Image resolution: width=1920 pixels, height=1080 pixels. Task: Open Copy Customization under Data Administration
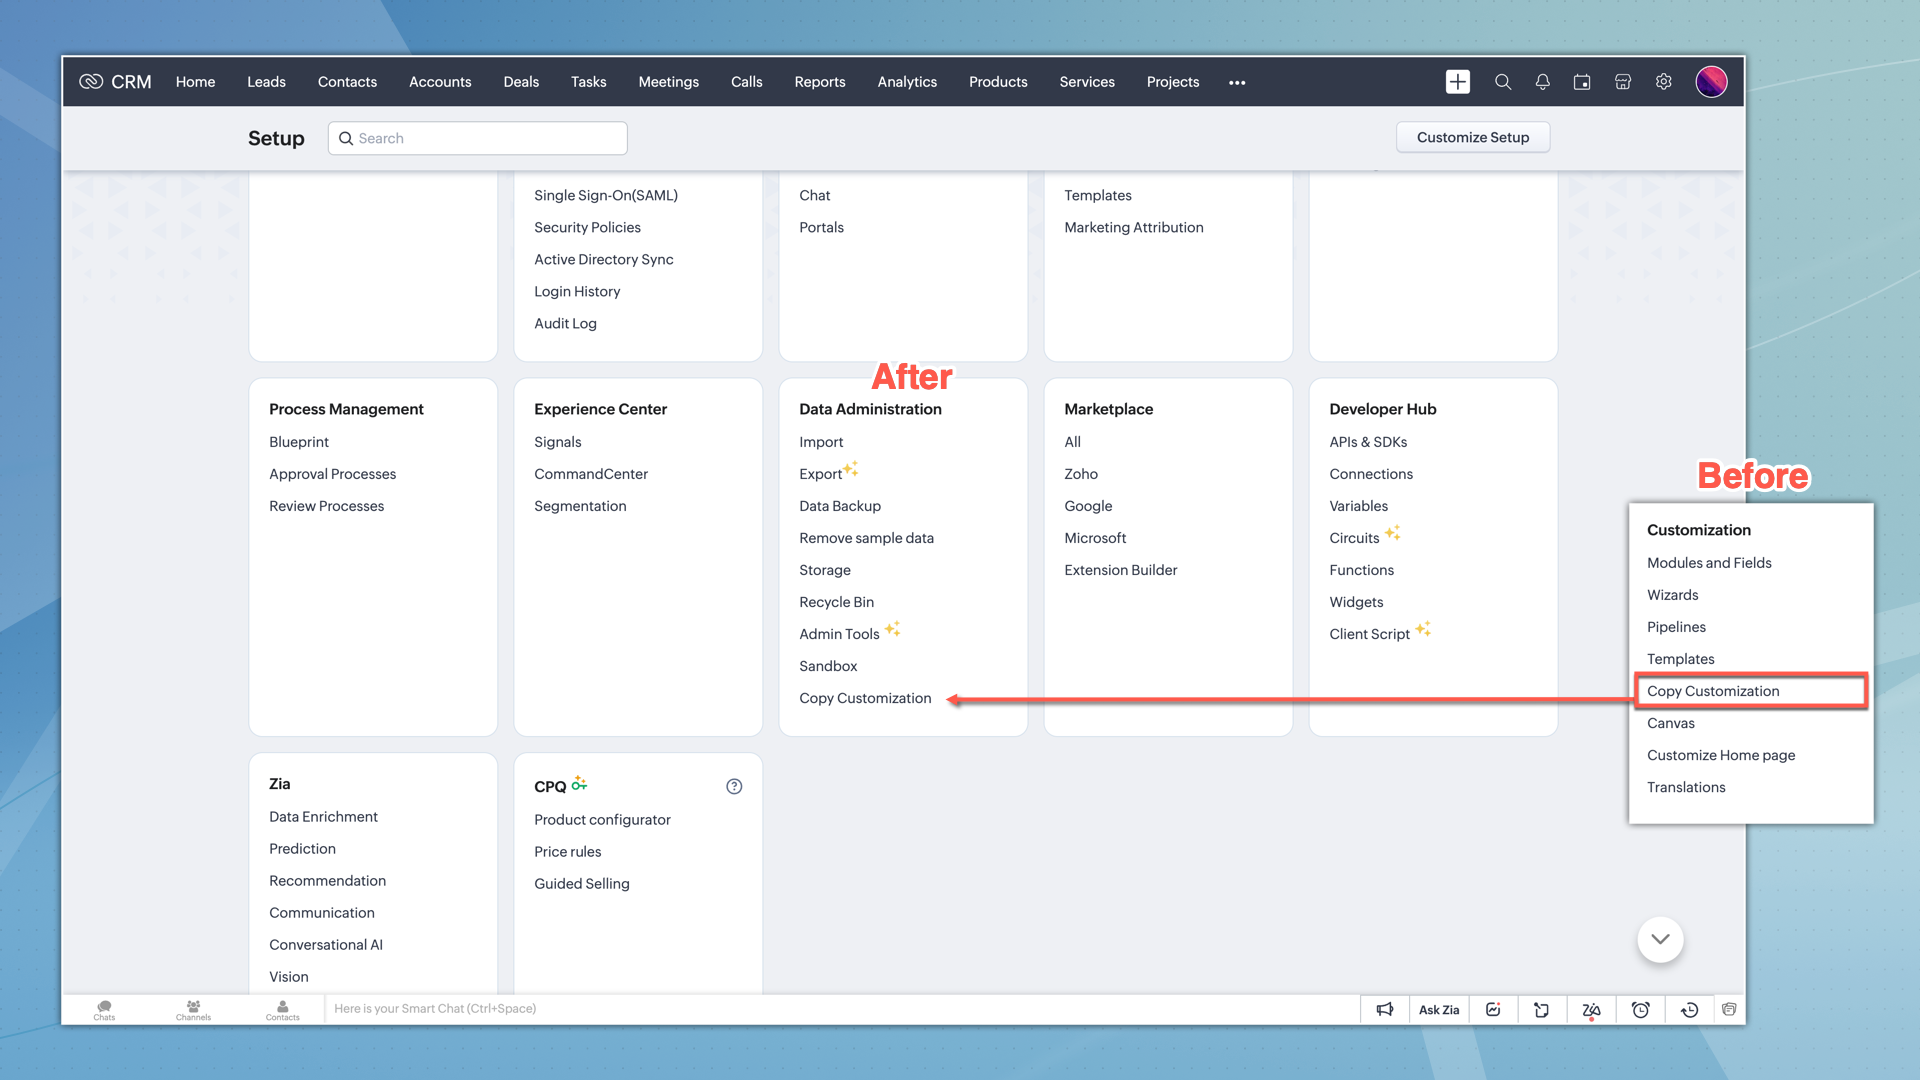(x=865, y=698)
